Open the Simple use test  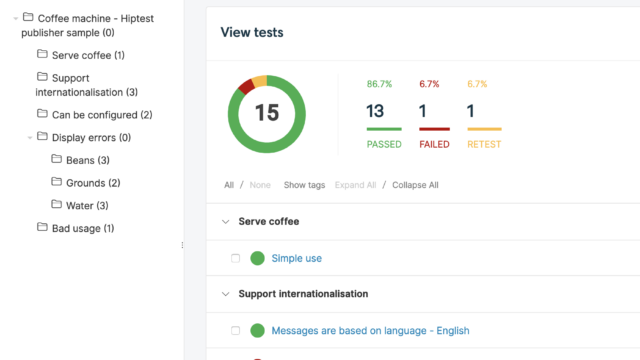tap(297, 258)
